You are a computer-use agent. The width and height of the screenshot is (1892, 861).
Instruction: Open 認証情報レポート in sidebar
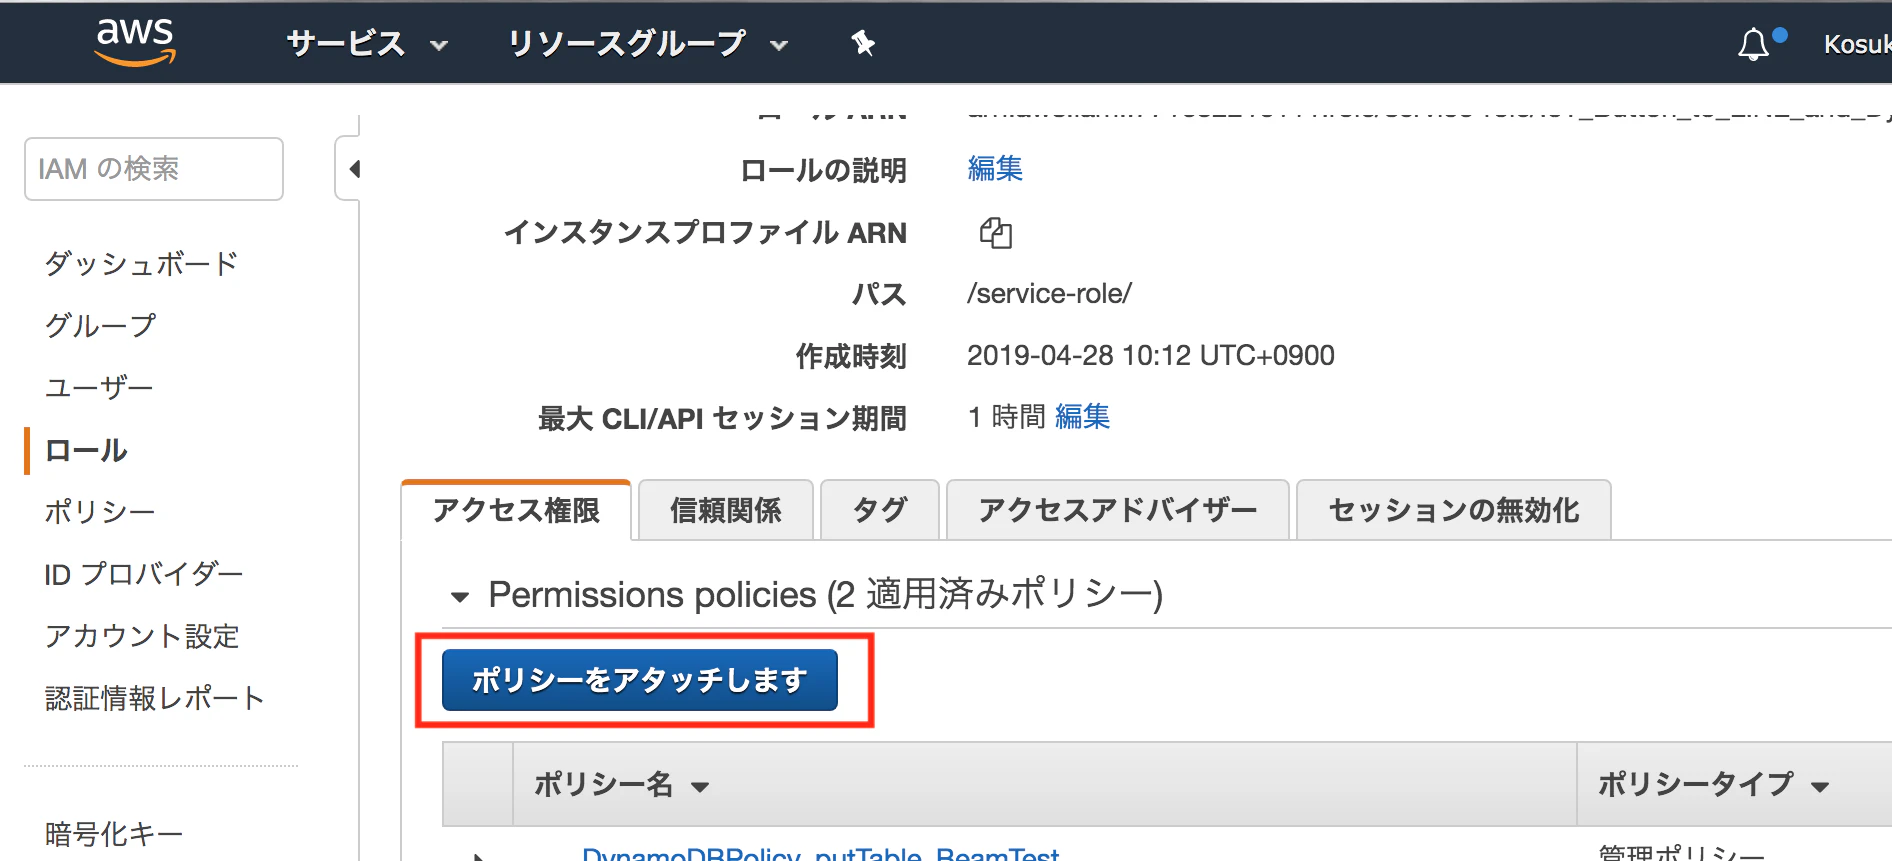click(155, 698)
